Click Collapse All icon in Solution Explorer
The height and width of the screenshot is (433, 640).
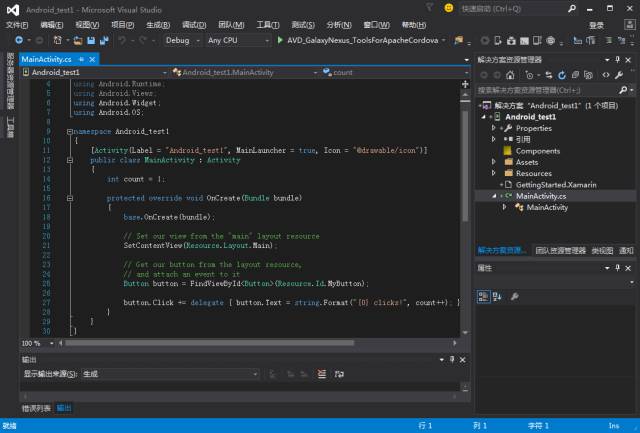[x=575, y=75]
